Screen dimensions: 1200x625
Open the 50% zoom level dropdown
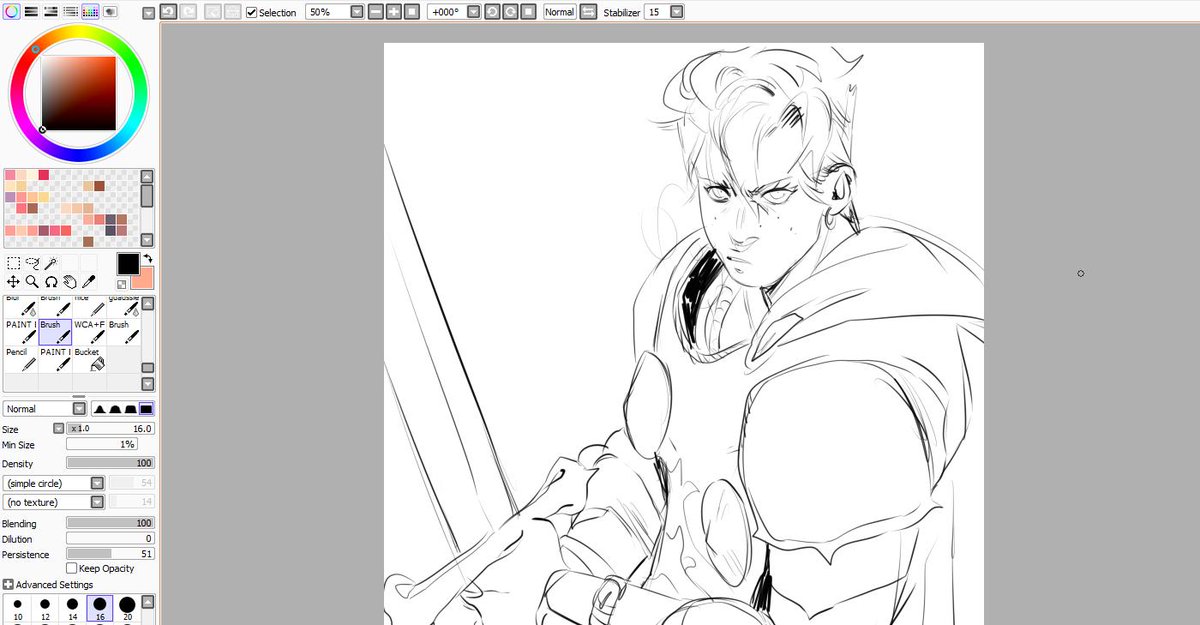click(x=357, y=12)
